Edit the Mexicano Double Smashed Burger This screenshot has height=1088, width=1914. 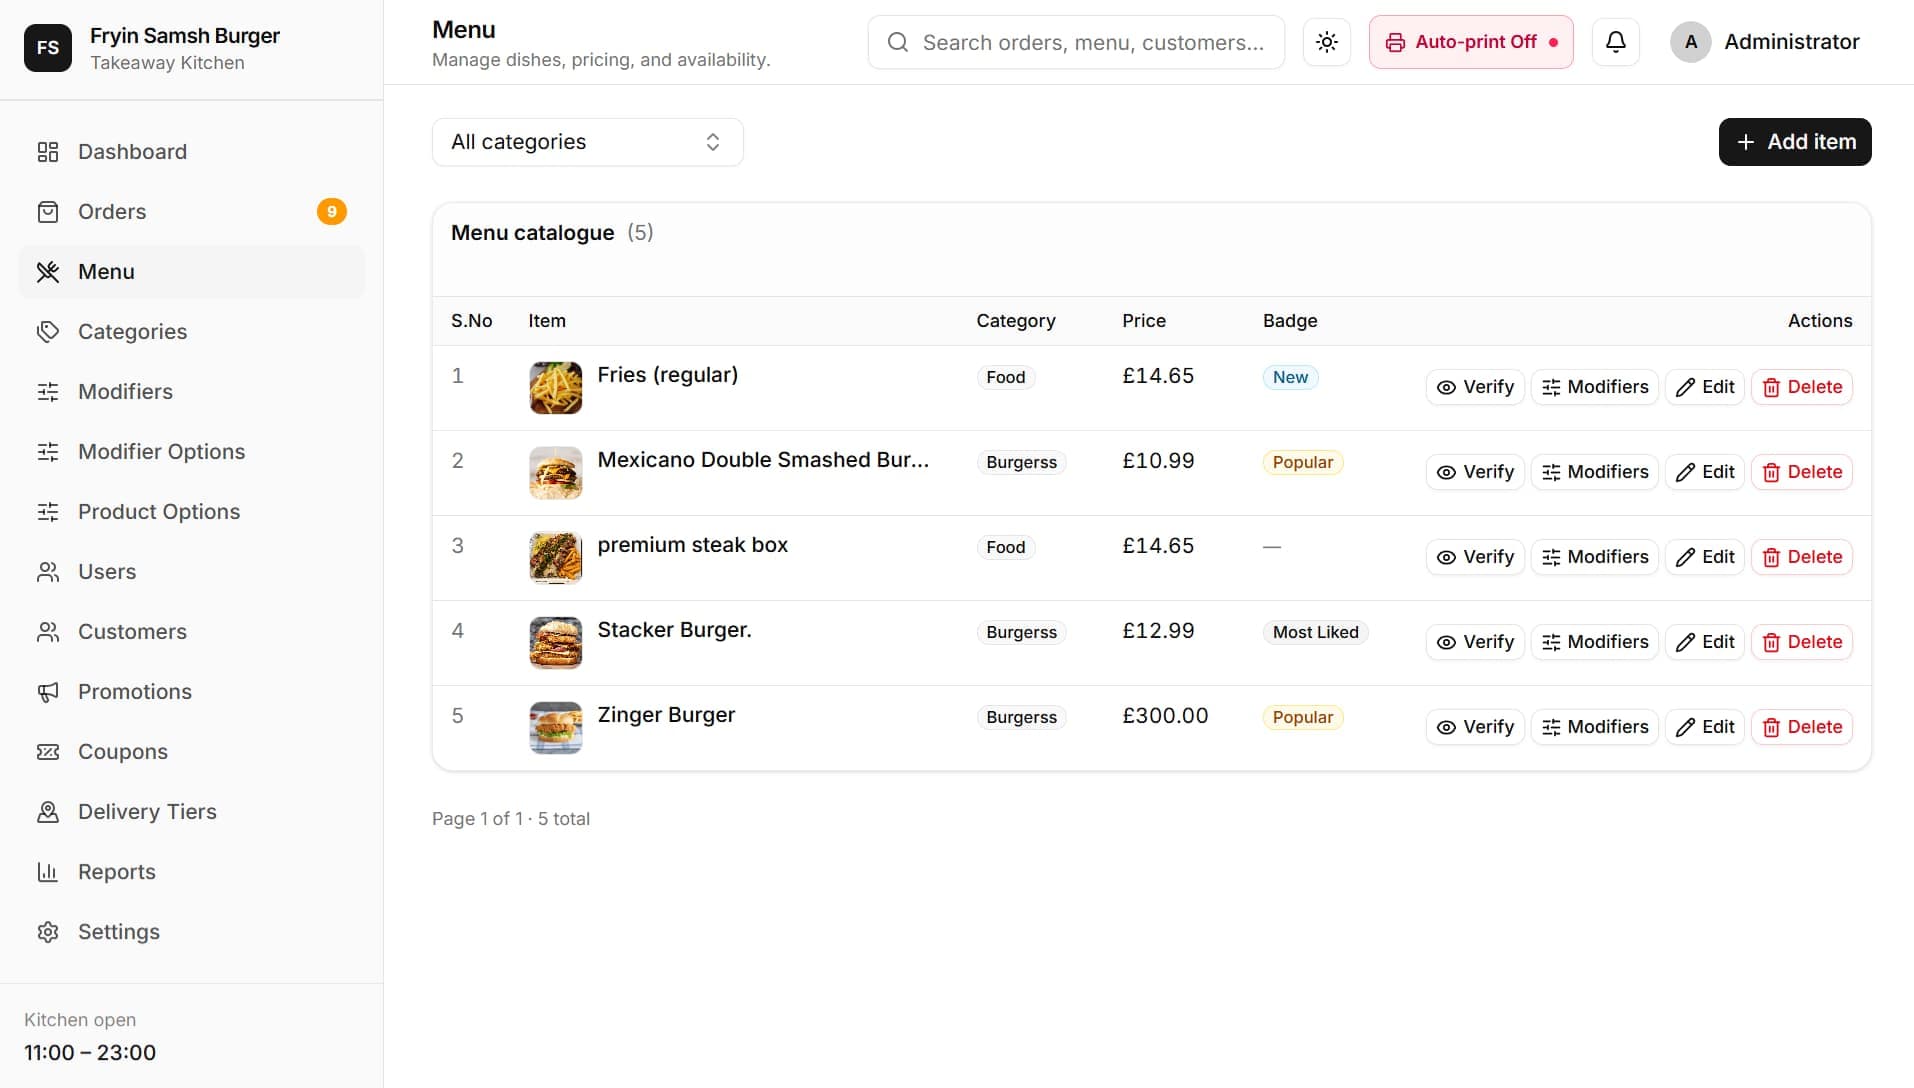pyautogui.click(x=1705, y=472)
